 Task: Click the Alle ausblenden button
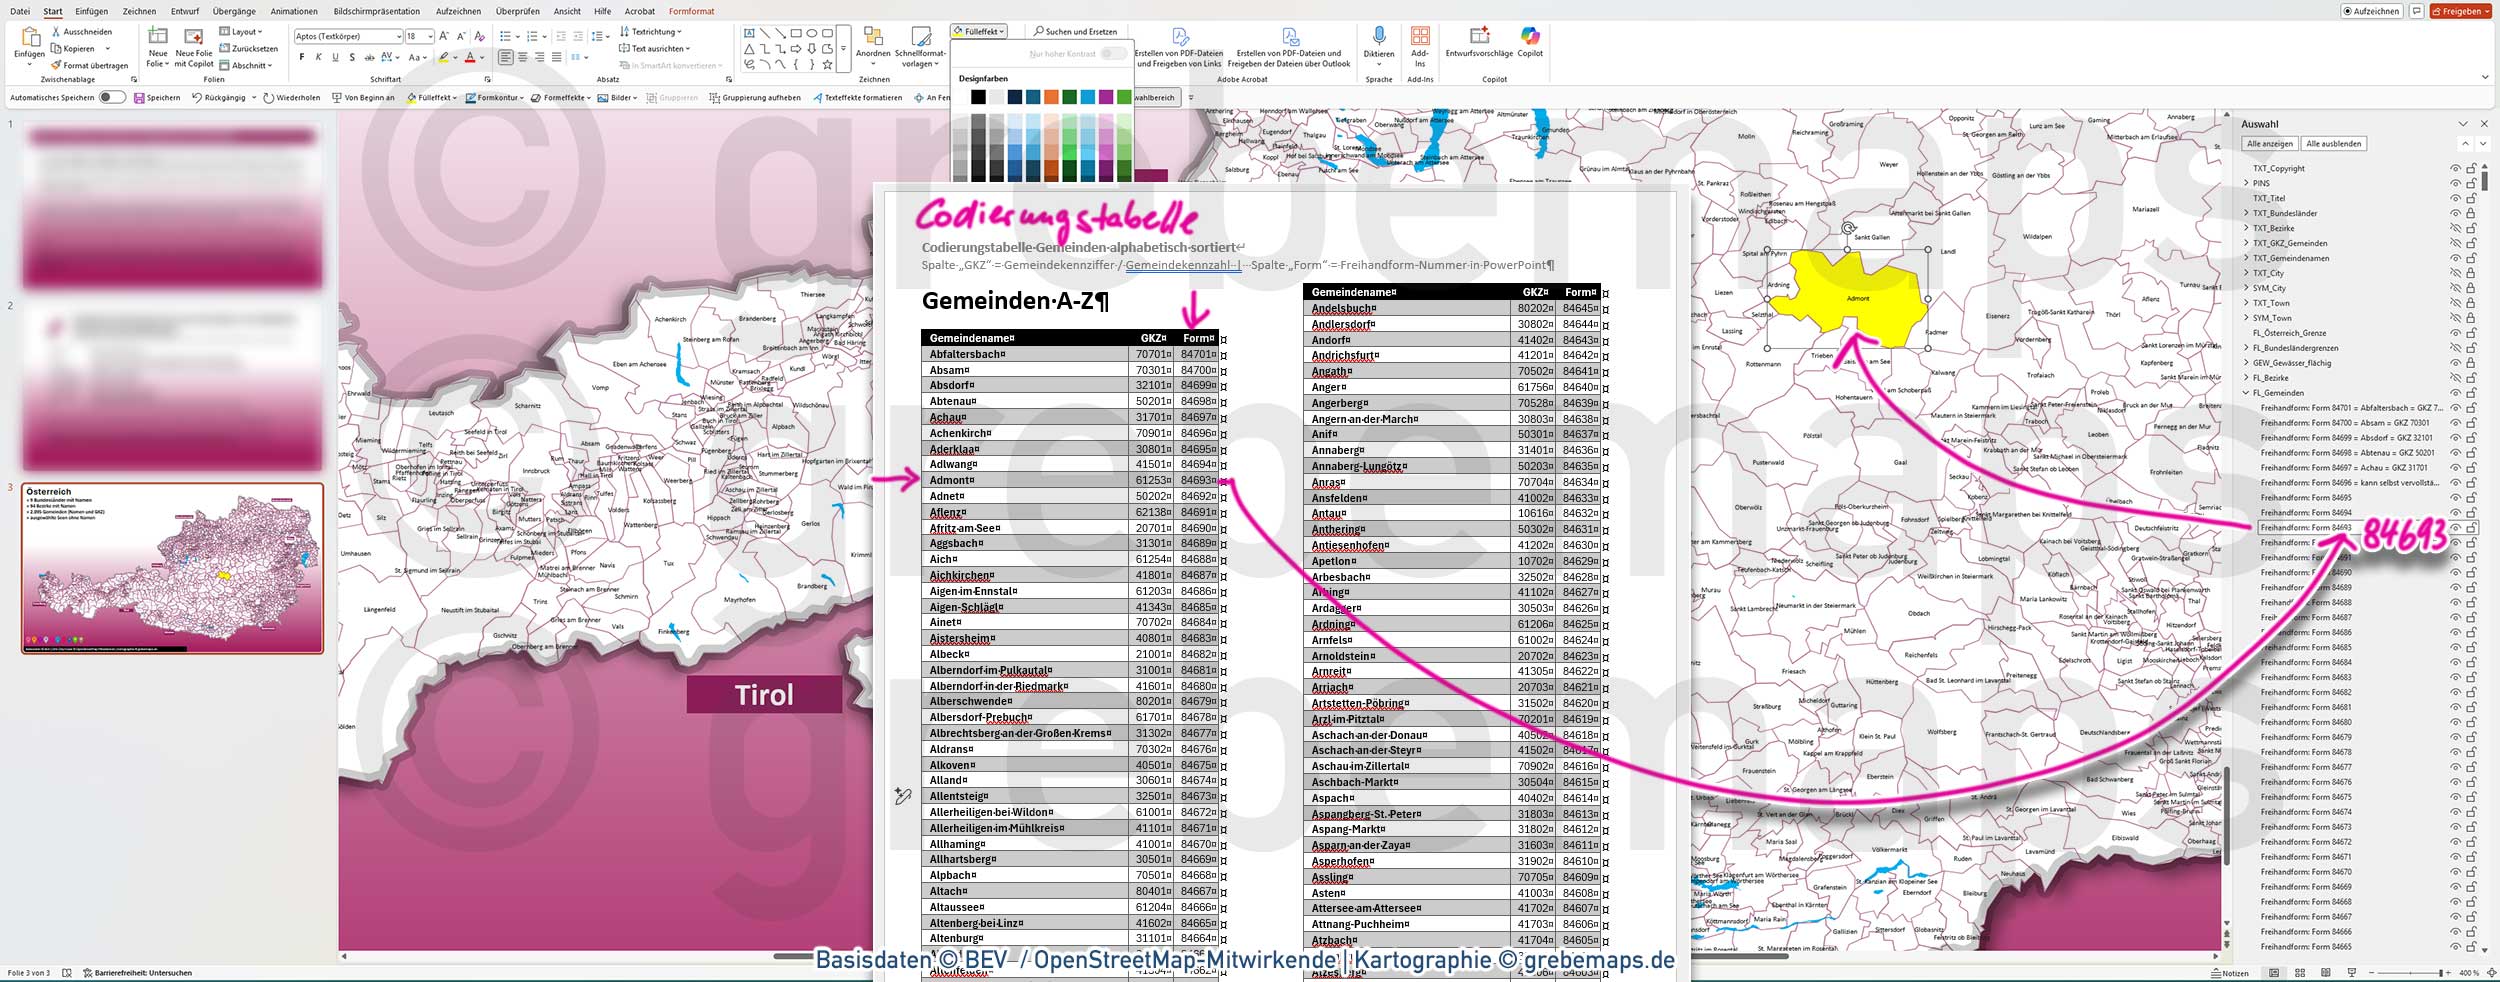[2333, 144]
